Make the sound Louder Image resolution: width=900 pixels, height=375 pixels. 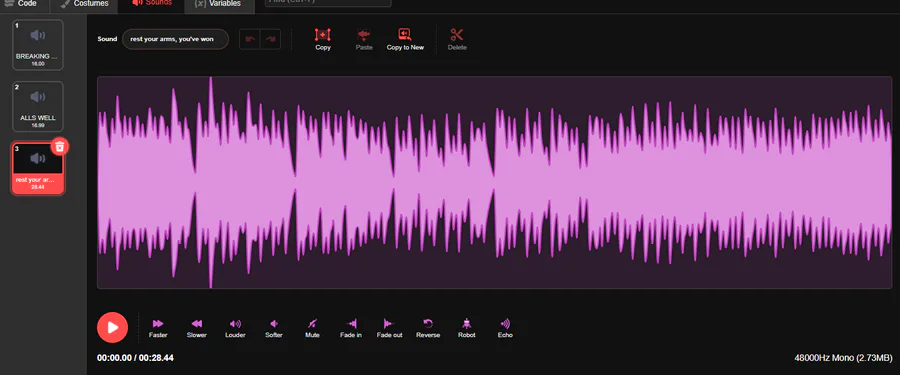click(235, 324)
